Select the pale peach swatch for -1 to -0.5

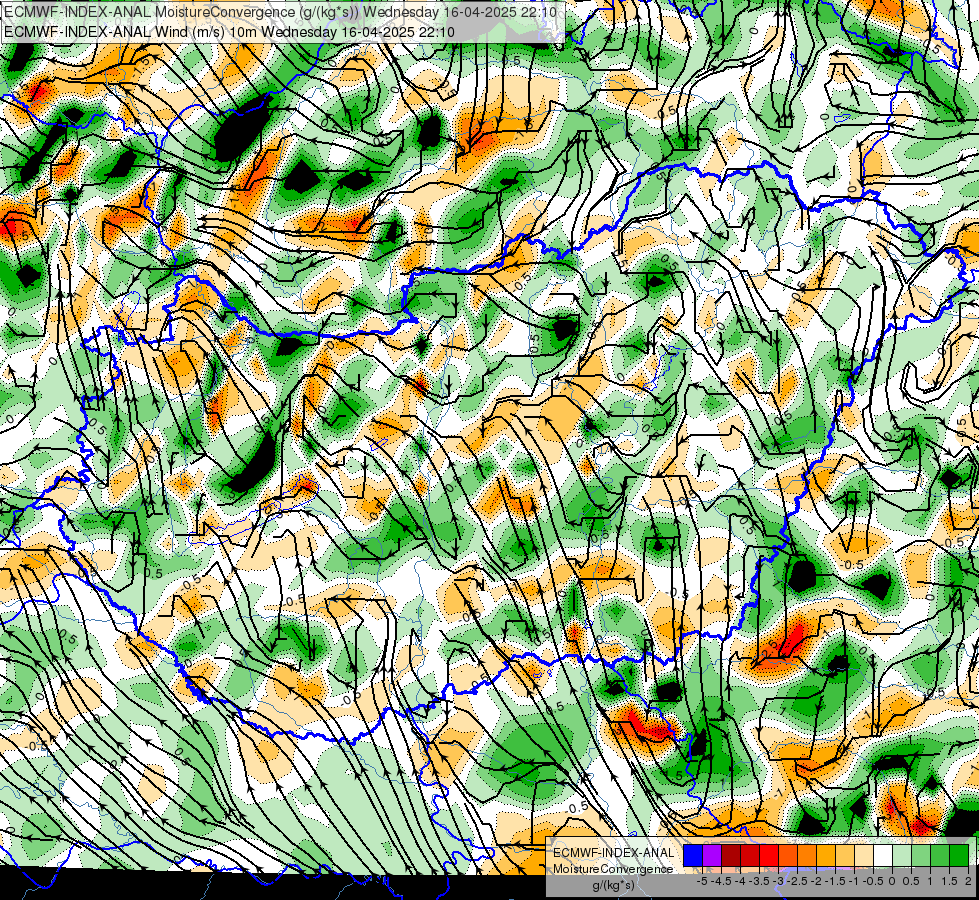[x=864, y=856]
